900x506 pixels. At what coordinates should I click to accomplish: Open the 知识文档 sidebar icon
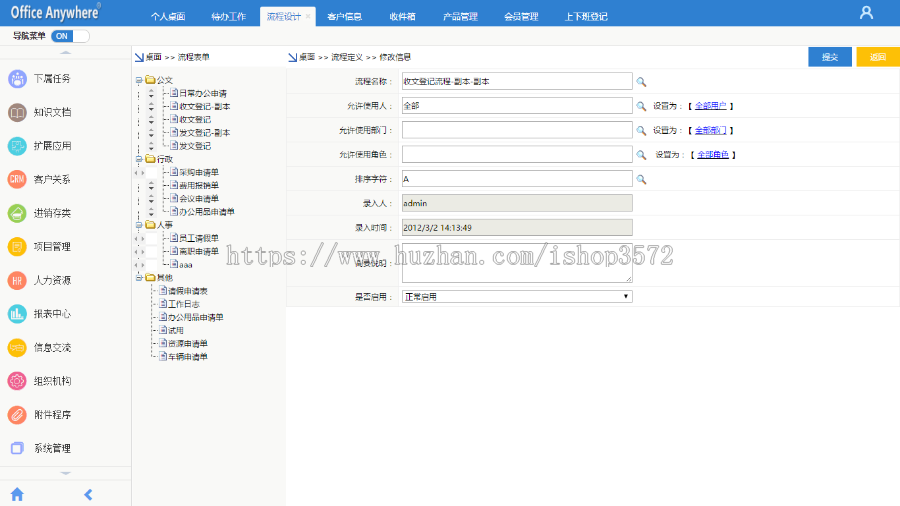17,112
